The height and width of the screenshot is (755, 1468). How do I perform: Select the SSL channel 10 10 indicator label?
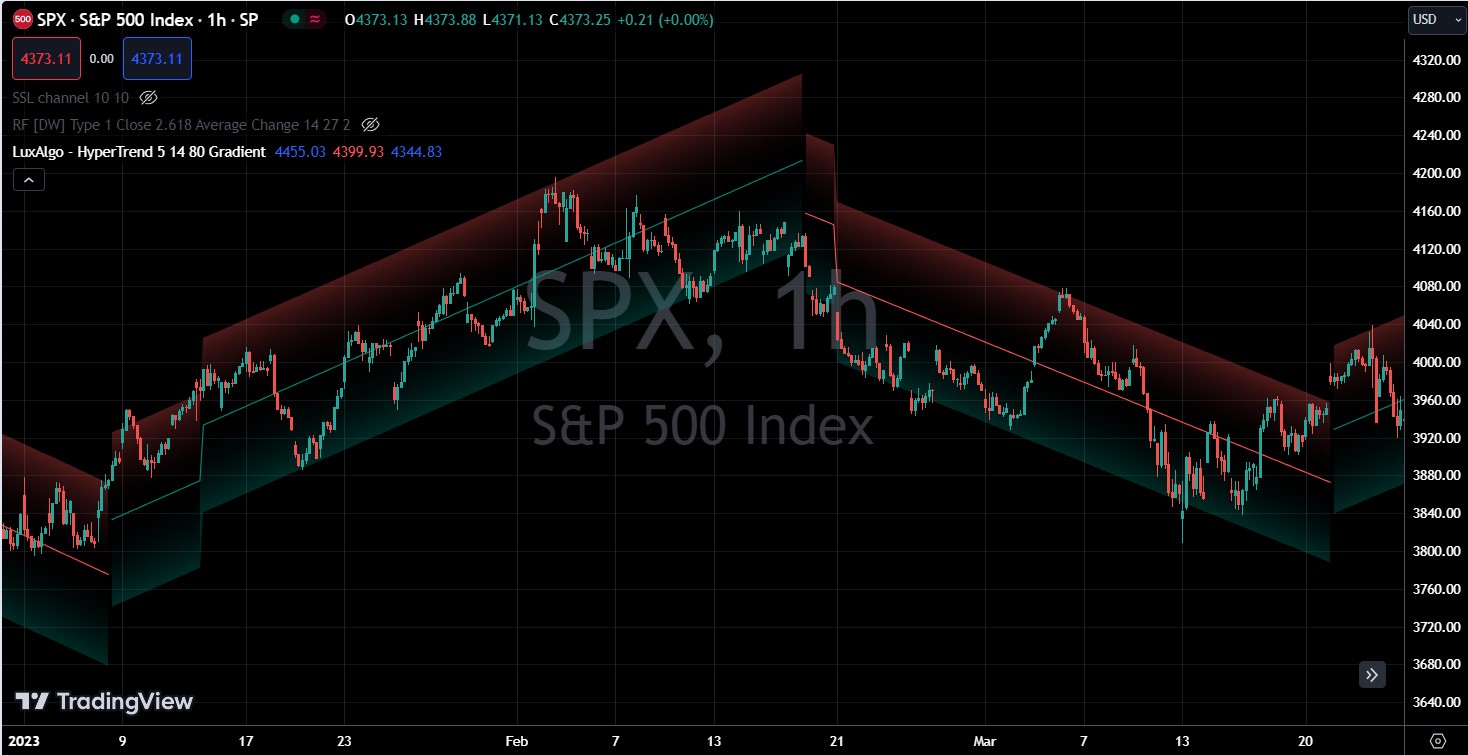click(71, 97)
